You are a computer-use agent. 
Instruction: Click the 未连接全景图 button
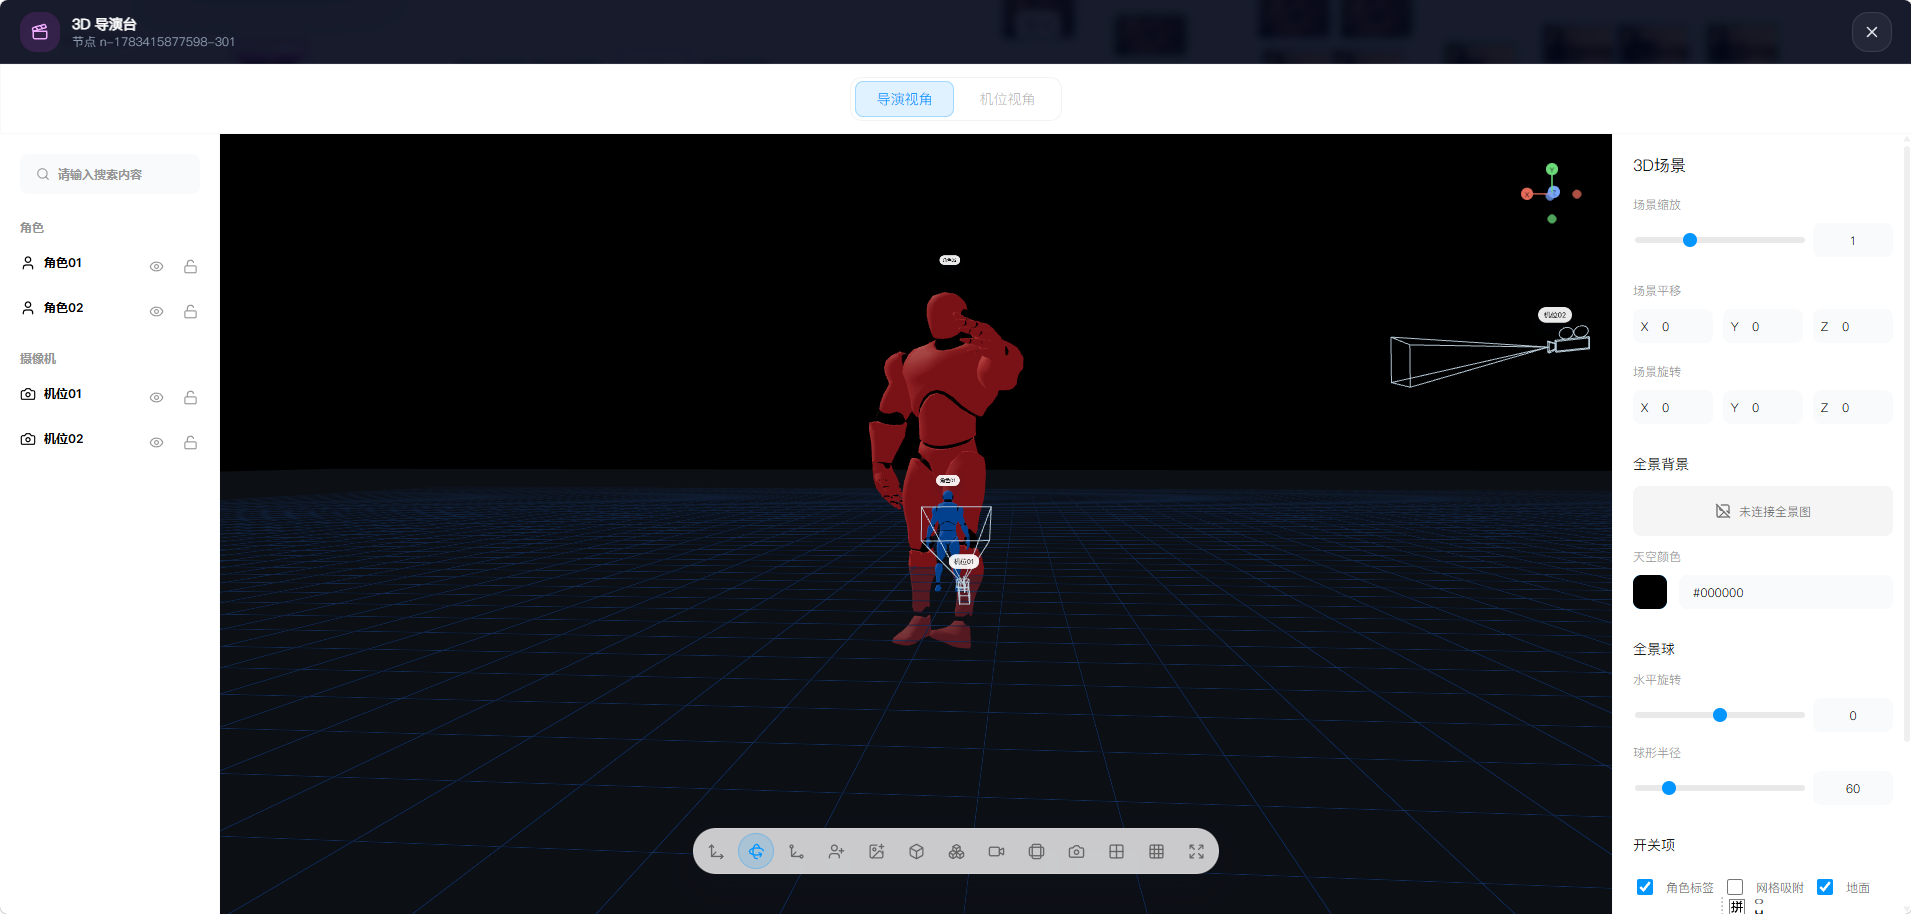[x=1762, y=511]
